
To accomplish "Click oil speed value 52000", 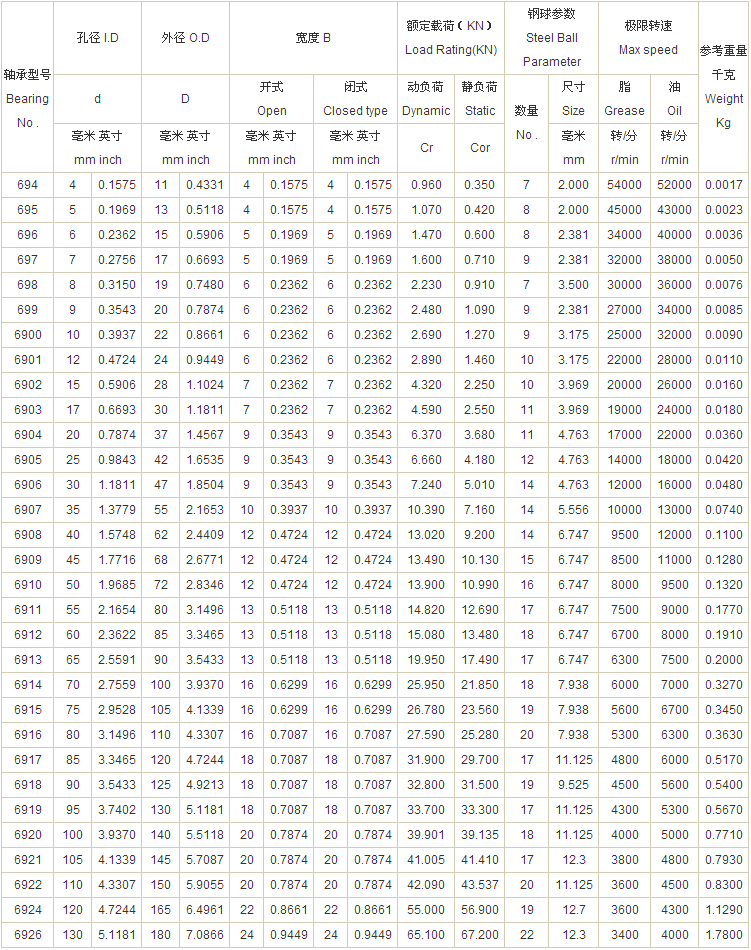I will tap(674, 185).
